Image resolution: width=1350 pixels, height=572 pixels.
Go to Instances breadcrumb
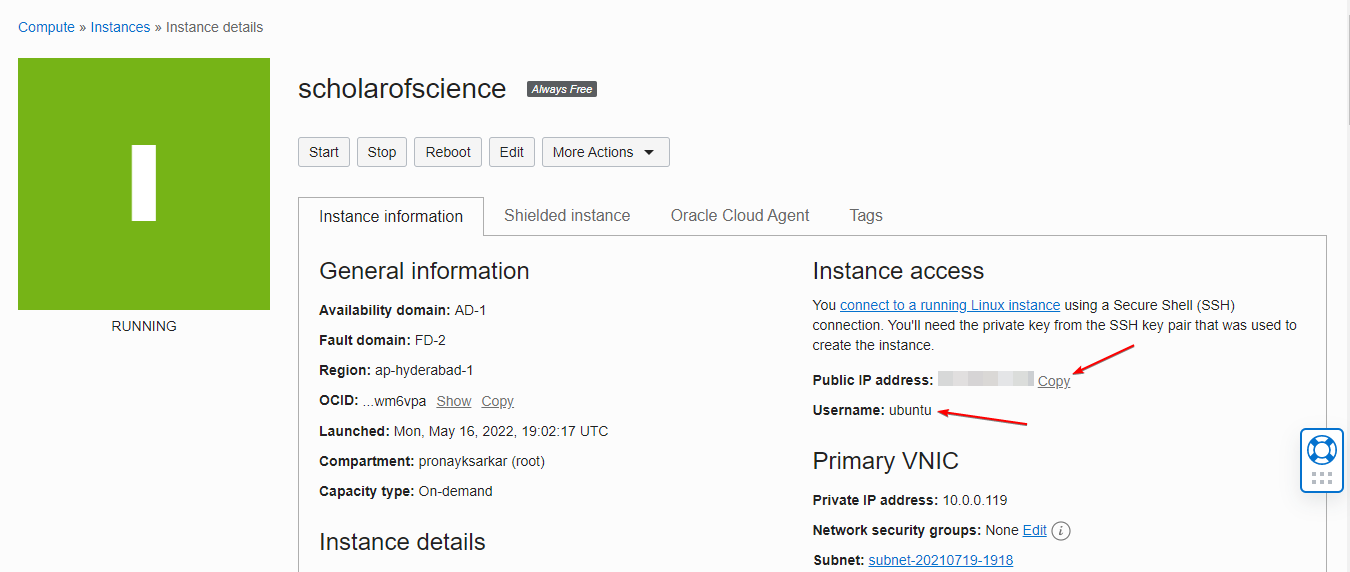pos(120,27)
